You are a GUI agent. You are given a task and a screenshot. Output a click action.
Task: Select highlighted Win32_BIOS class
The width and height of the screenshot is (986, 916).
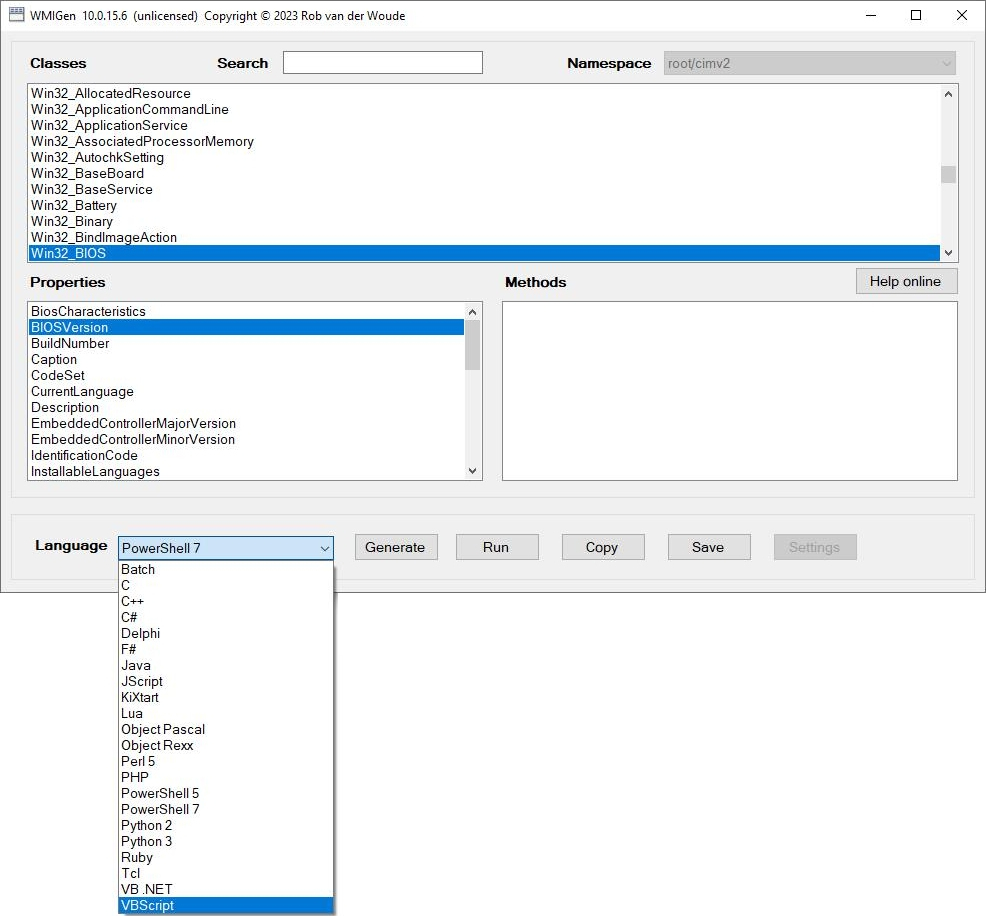(484, 253)
